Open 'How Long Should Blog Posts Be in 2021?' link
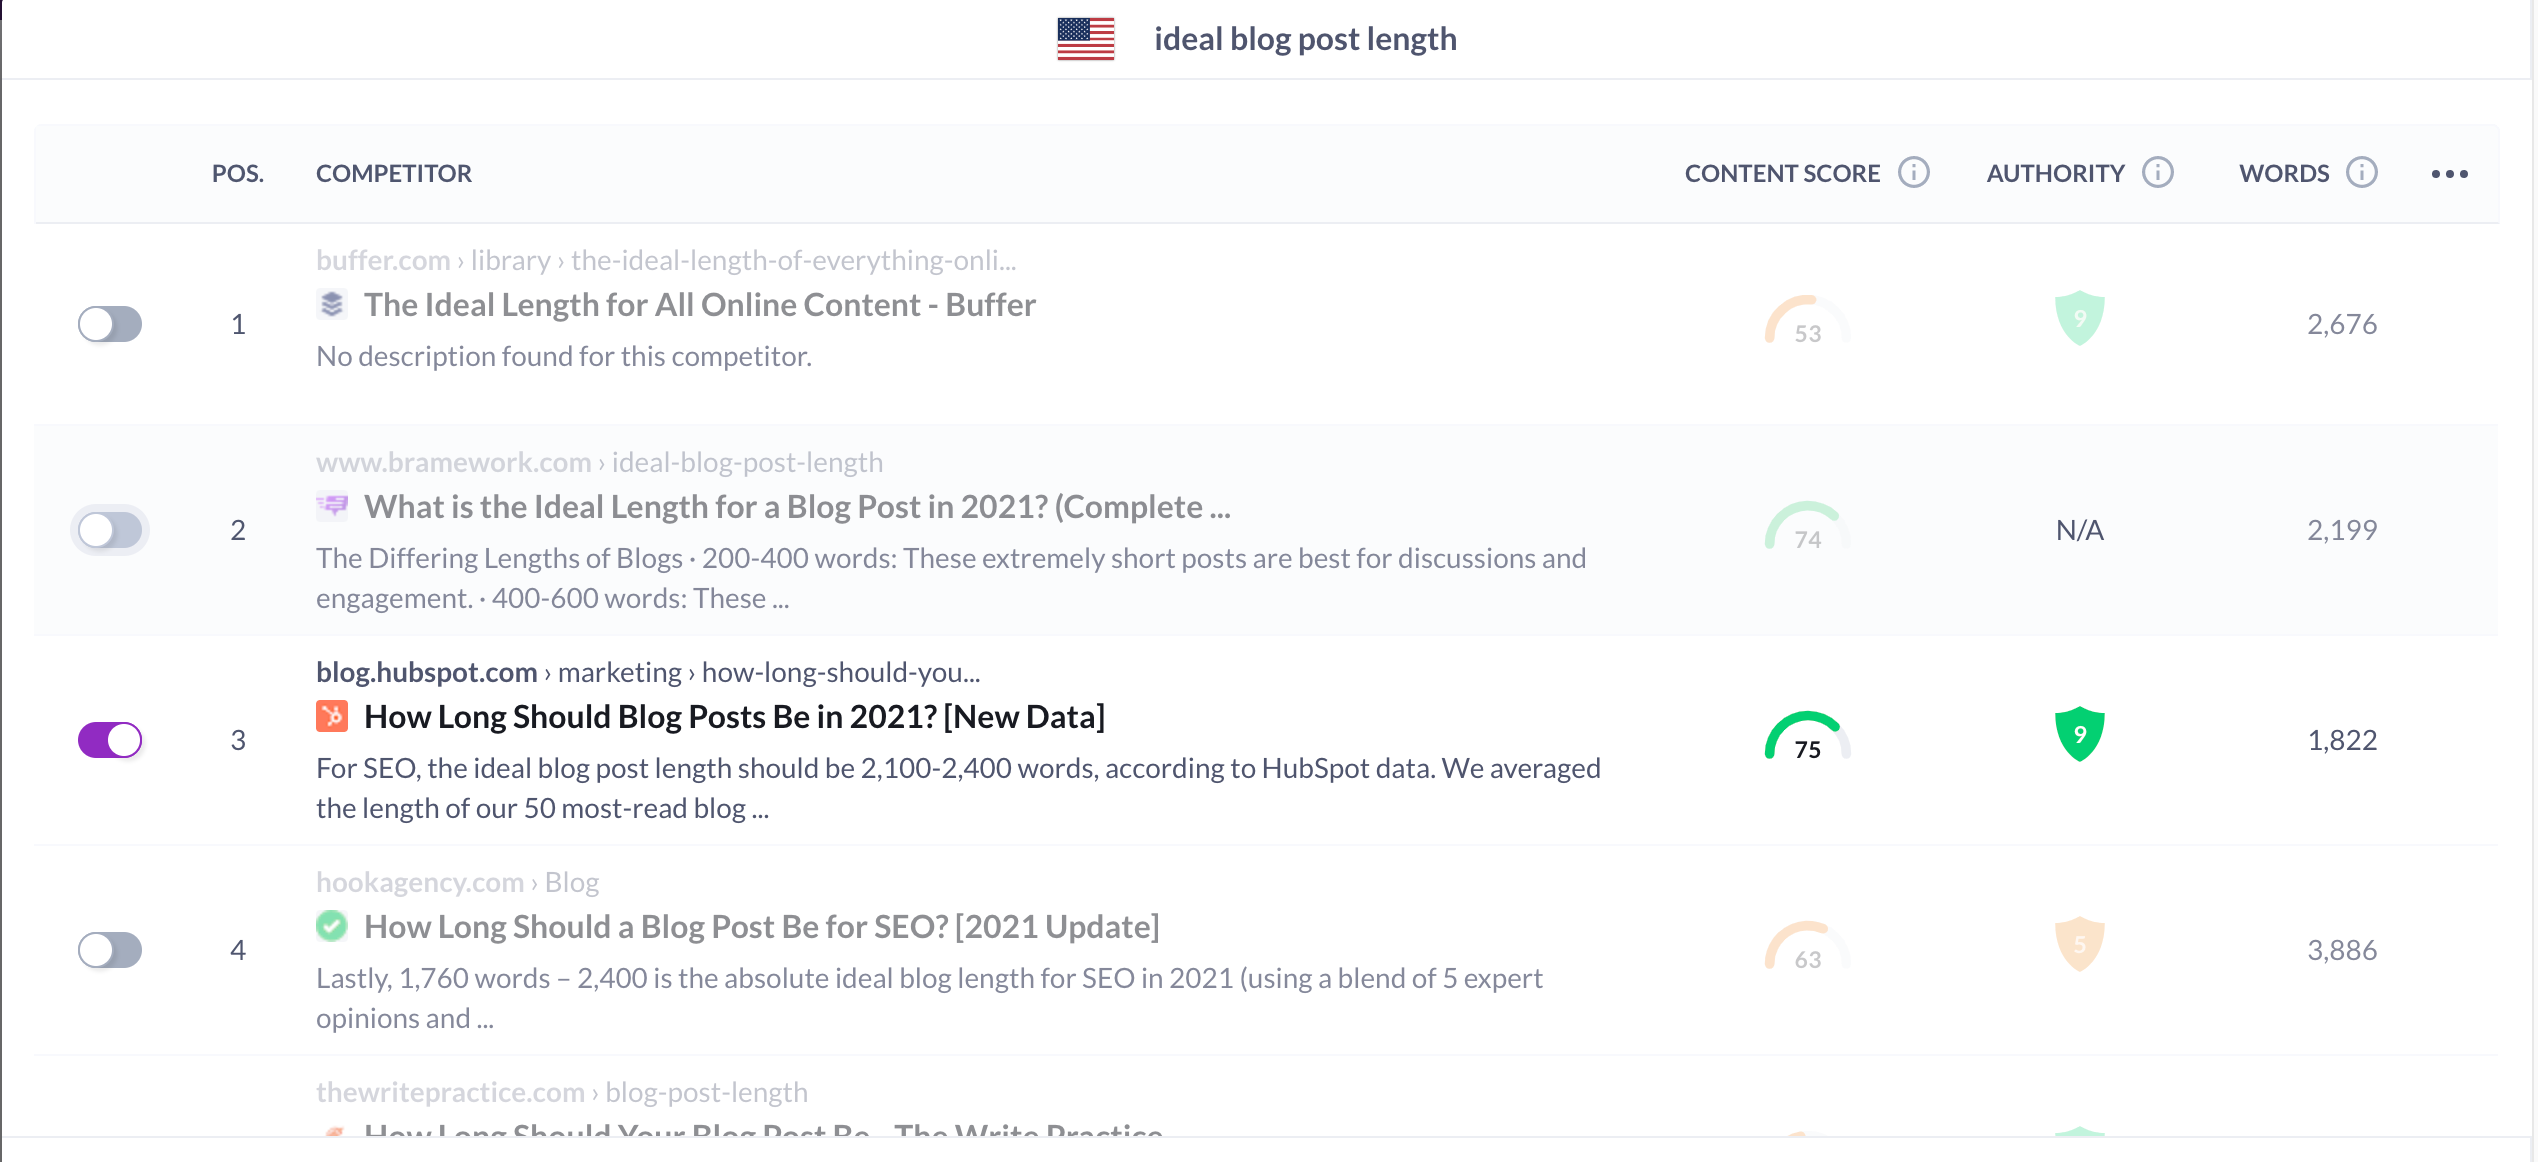Image resolution: width=2538 pixels, height=1162 pixels. [x=734, y=717]
